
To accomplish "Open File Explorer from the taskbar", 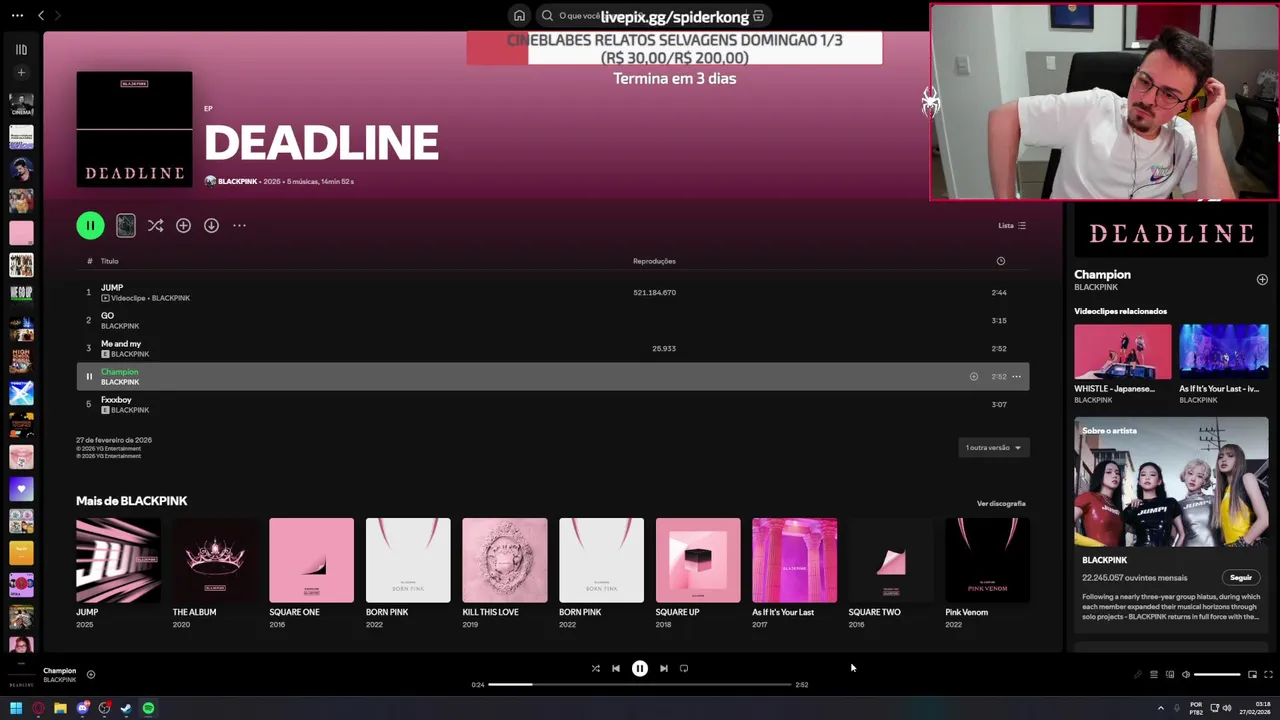I will click(x=60, y=709).
